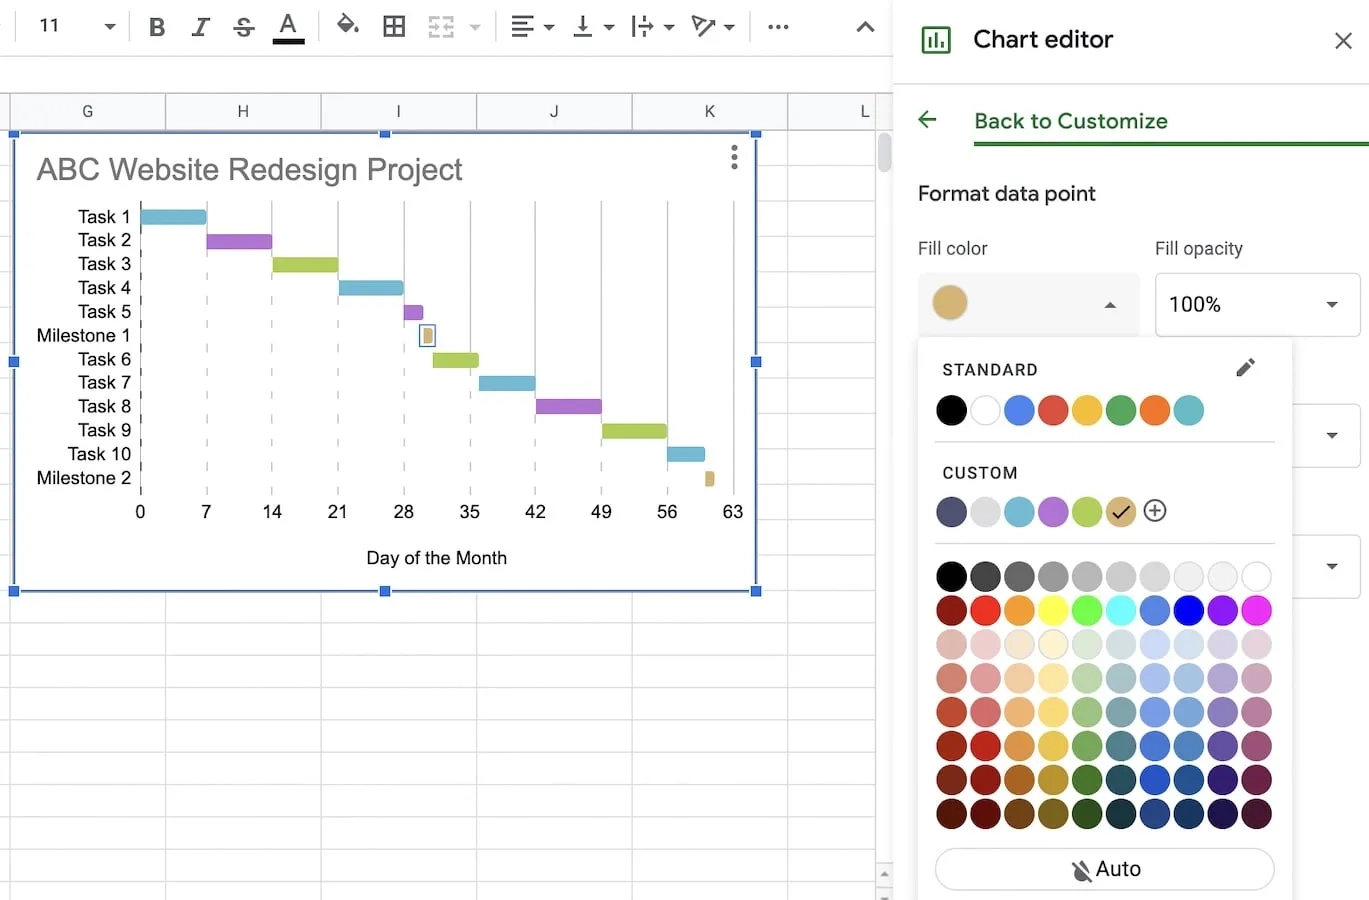Add a new custom color with the plus icon
This screenshot has height=900, width=1369.
[x=1155, y=511]
